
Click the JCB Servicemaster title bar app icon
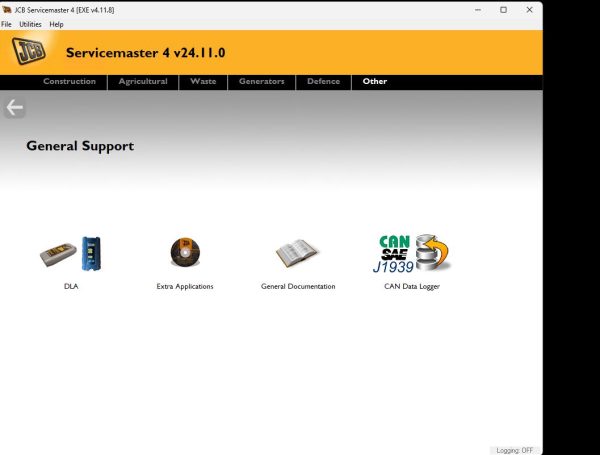7,10
